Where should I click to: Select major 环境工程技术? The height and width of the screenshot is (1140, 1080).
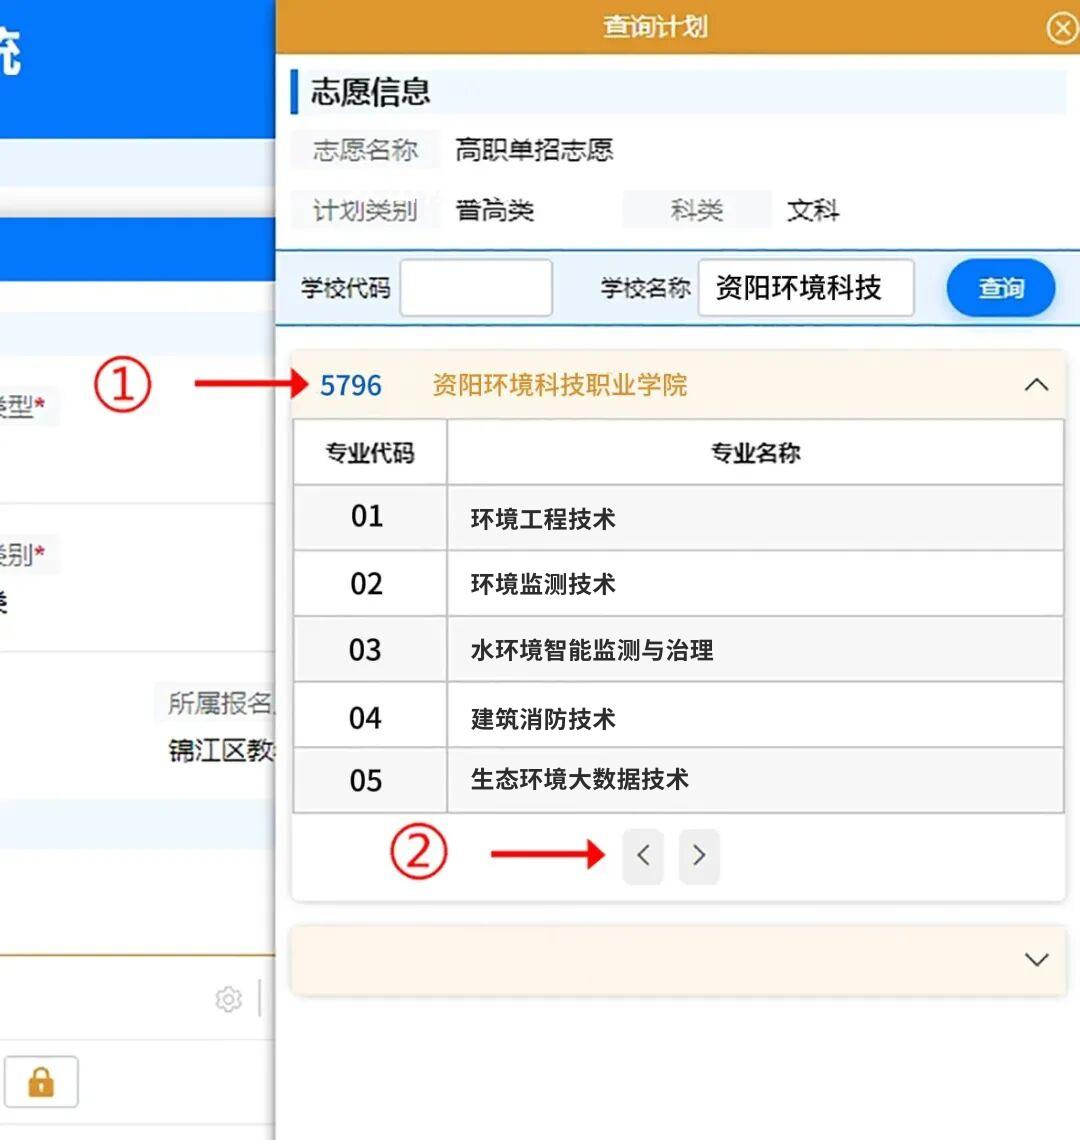click(543, 519)
